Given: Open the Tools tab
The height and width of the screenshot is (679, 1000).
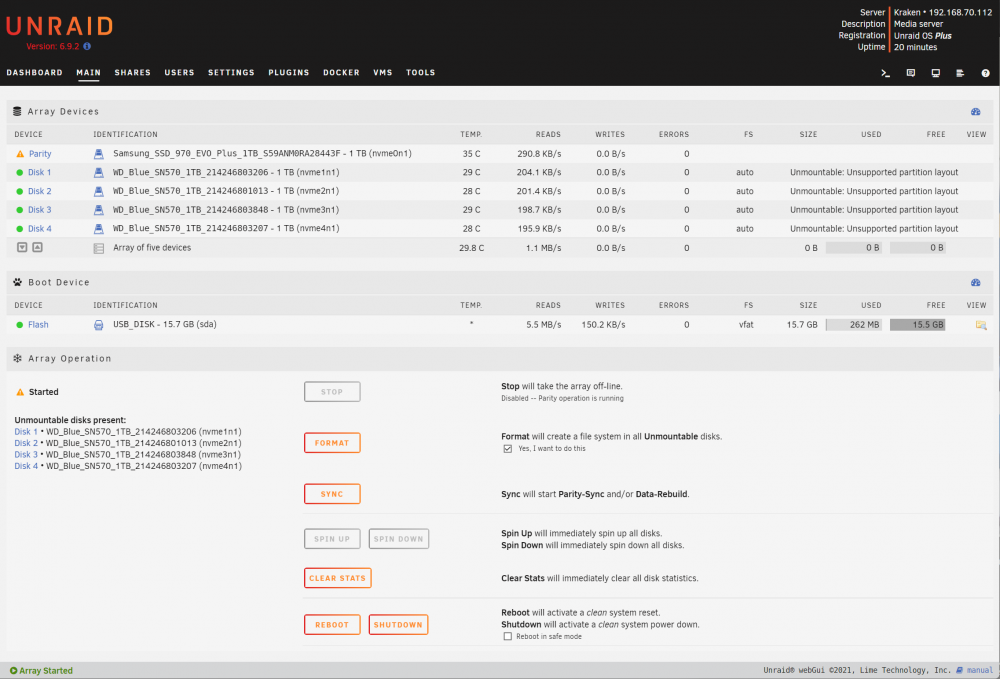Looking at the screenshot, I should click(x=421, y=73).
